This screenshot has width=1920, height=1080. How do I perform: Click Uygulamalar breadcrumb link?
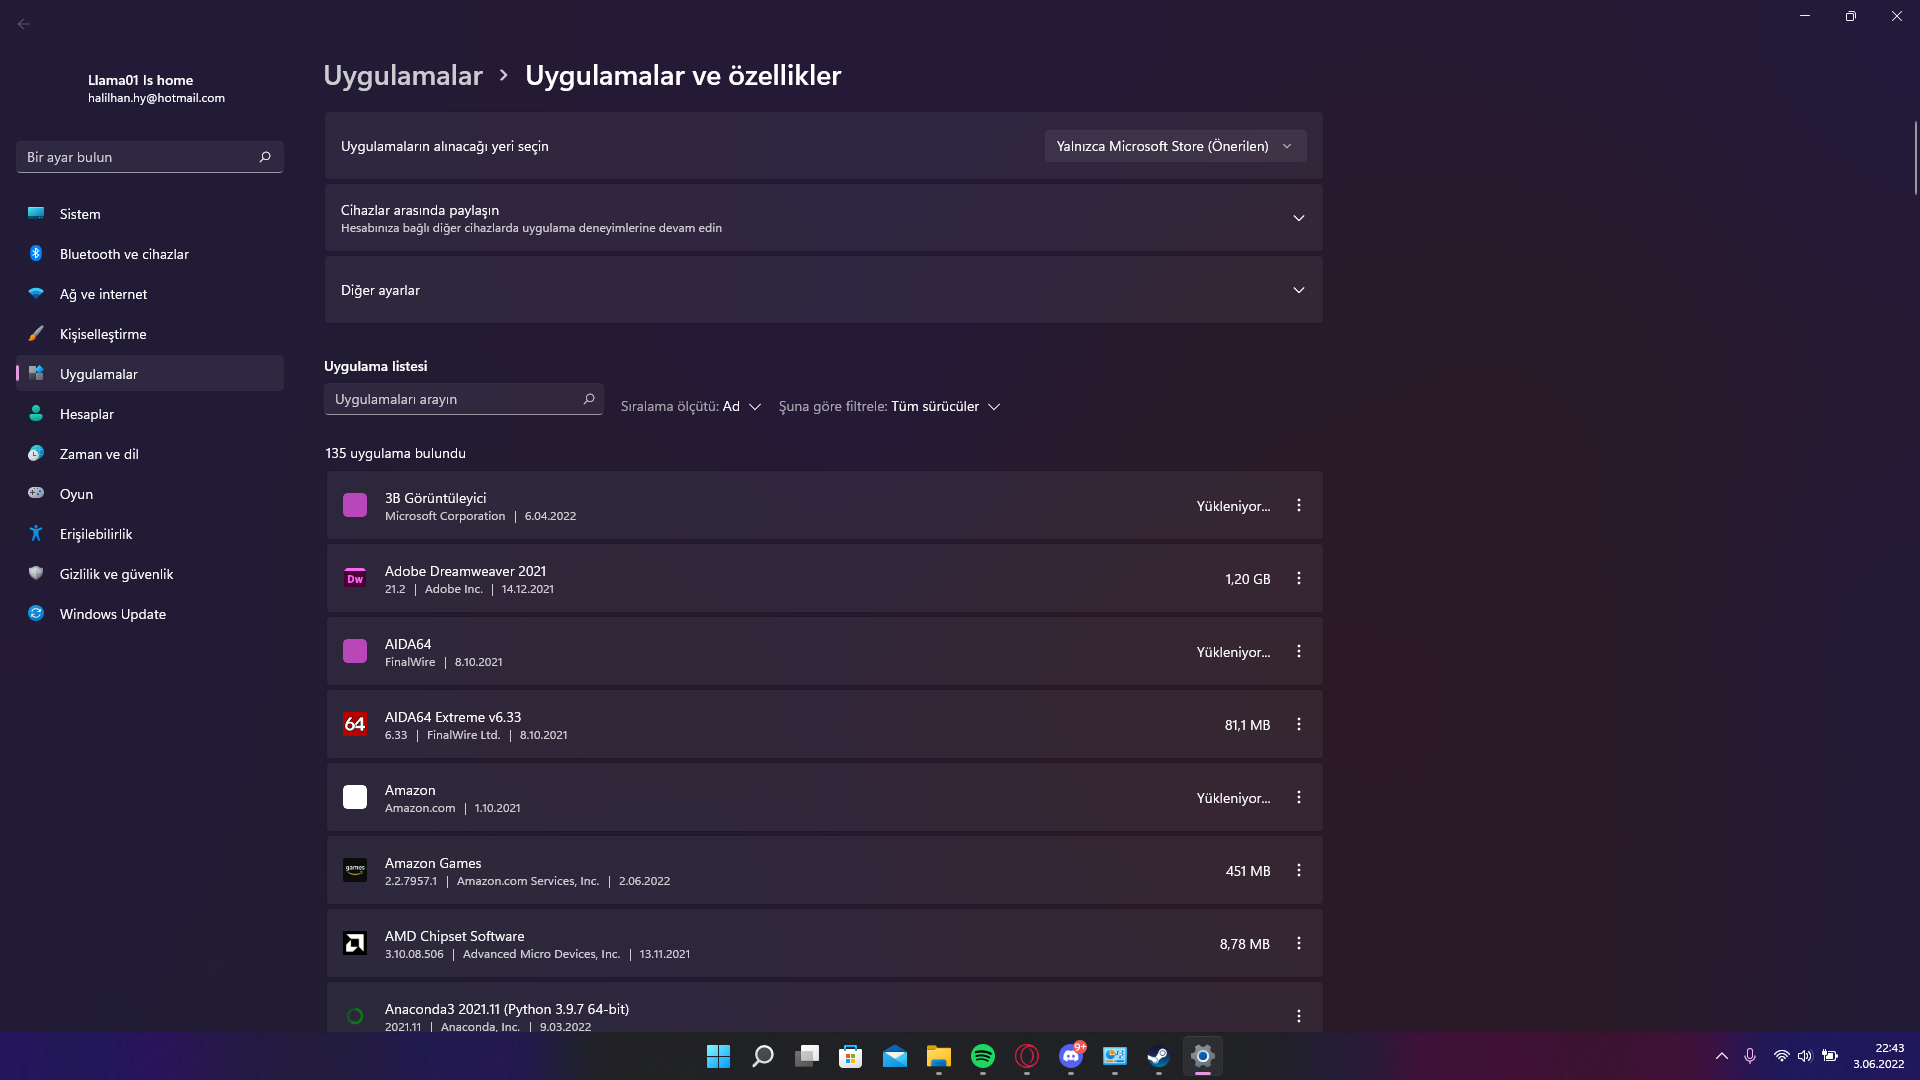point(403,75)
